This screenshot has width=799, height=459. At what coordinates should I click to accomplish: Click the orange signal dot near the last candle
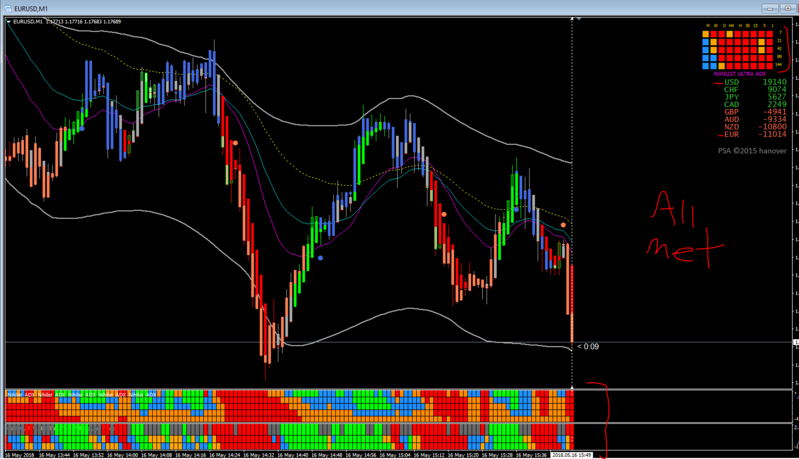563,225
